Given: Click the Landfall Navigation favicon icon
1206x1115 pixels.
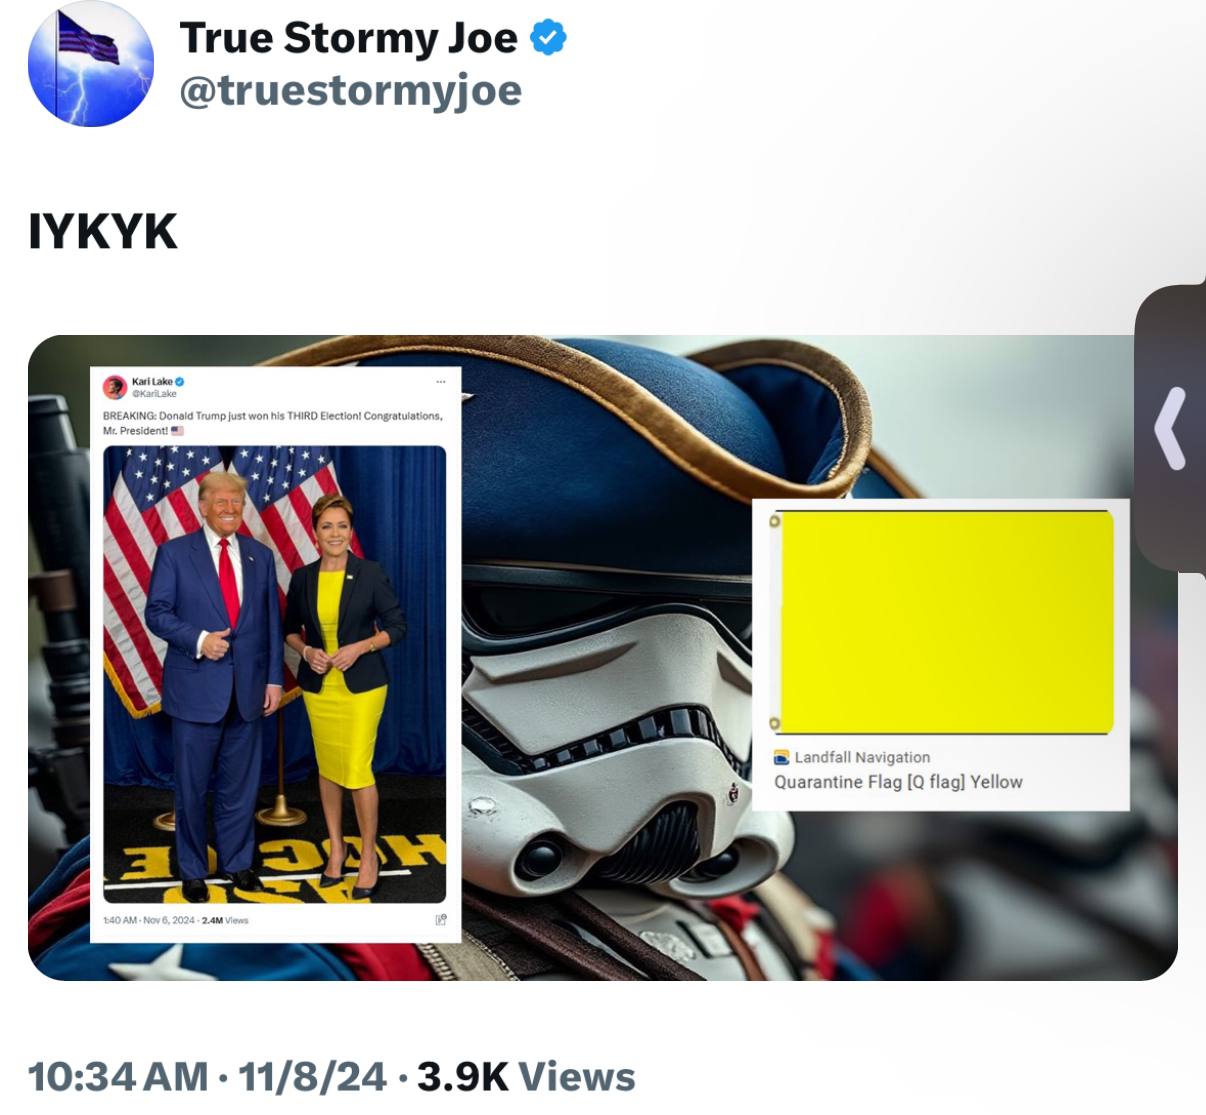Looking at the screenshot, I should [782, 758].
